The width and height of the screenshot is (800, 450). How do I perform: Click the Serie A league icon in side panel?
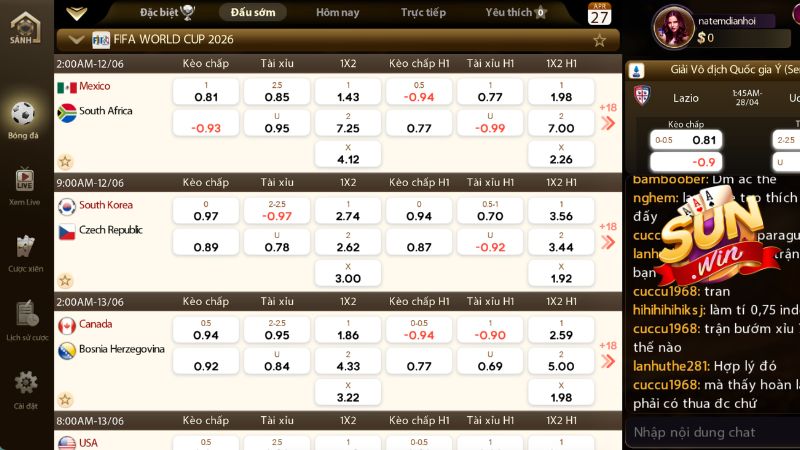636,70
